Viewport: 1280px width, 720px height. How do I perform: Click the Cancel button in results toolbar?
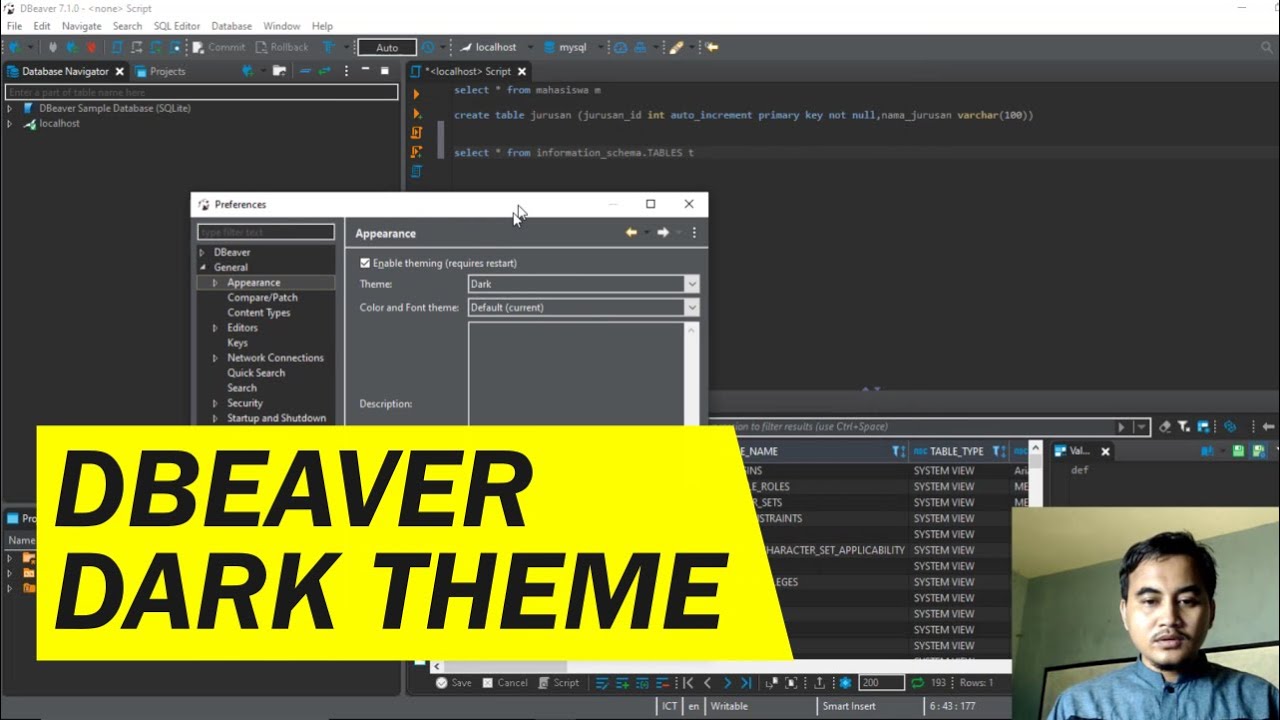point(505,683)
